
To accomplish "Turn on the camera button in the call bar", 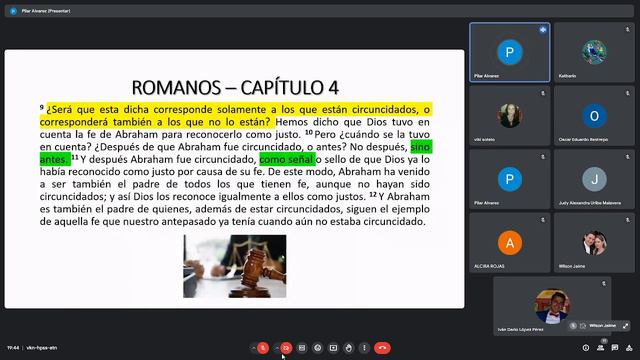I will (x=287, y=348).
